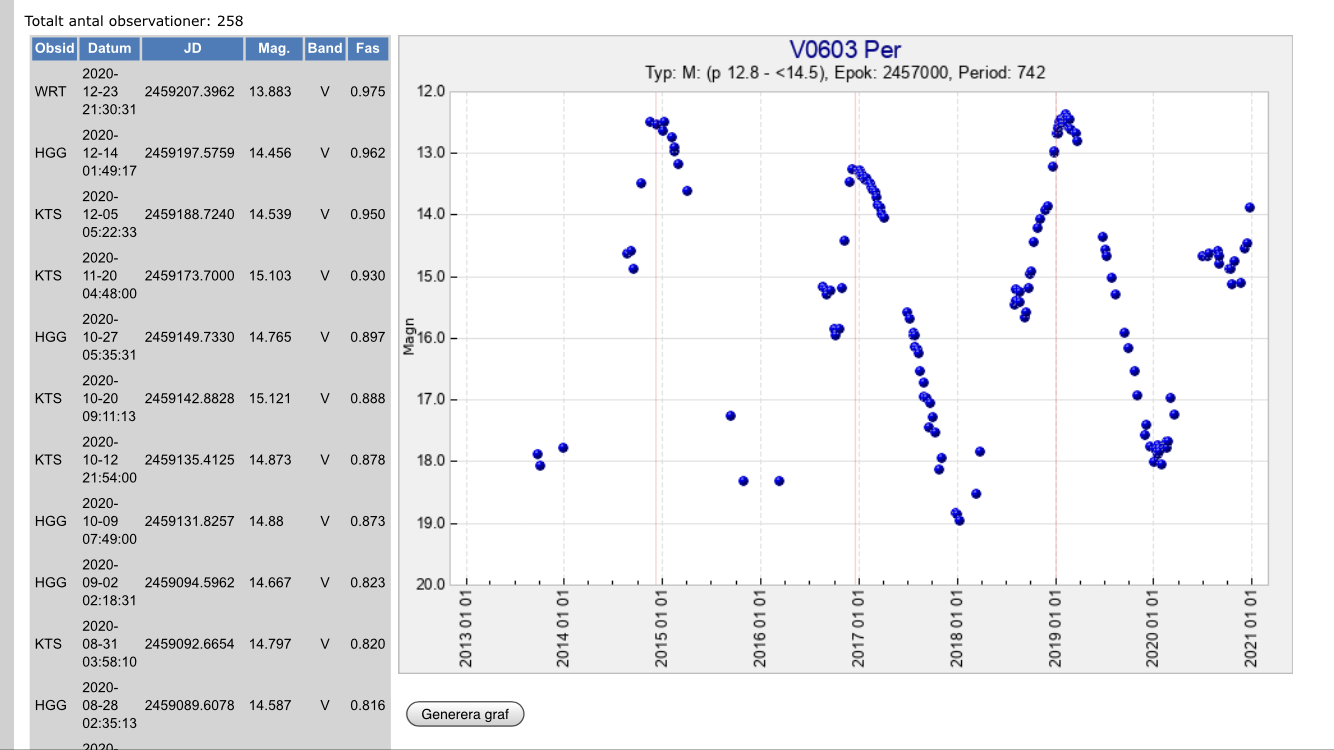Click the phase value 0.816

coord(367,705)
